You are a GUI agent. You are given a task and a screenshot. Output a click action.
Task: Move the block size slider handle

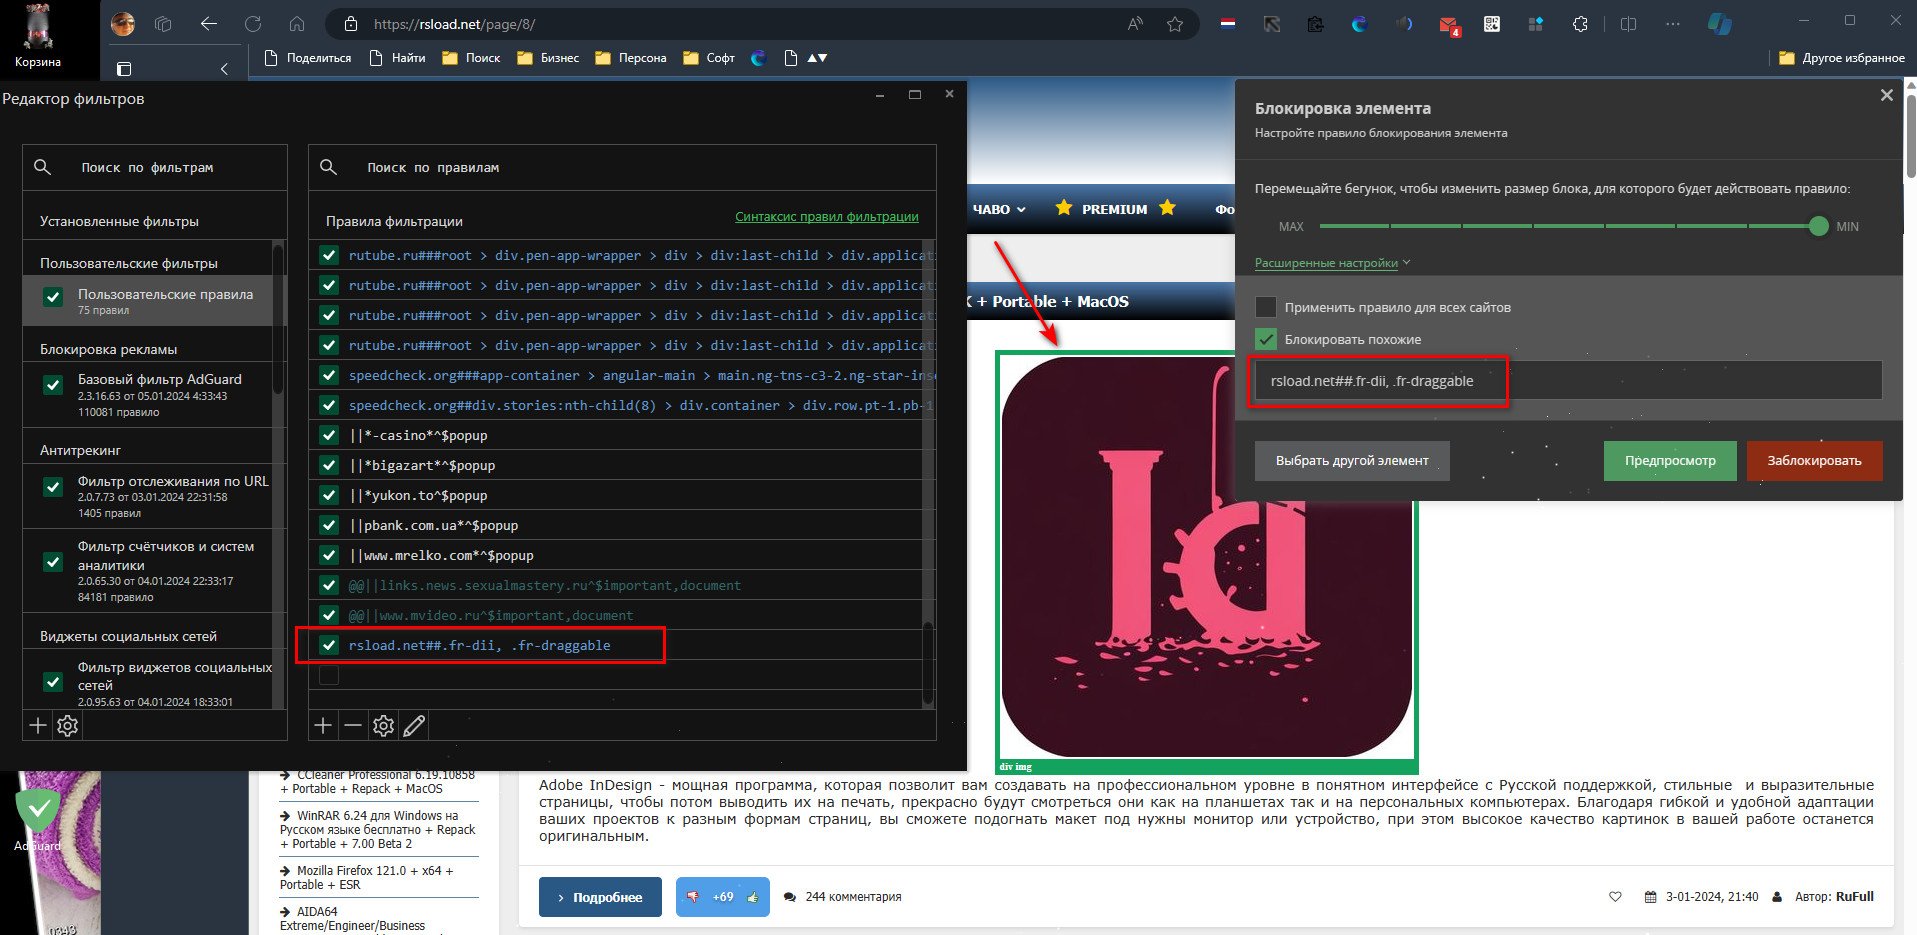pyautogui.click(x=1818, y=226)
